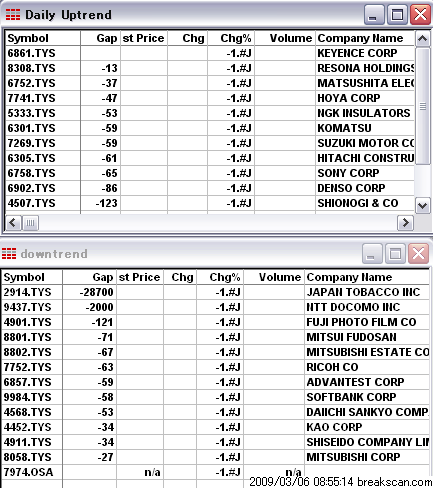Select symbol 6902.TYS
Screen dimensions: 433x488
click(31, 188)
